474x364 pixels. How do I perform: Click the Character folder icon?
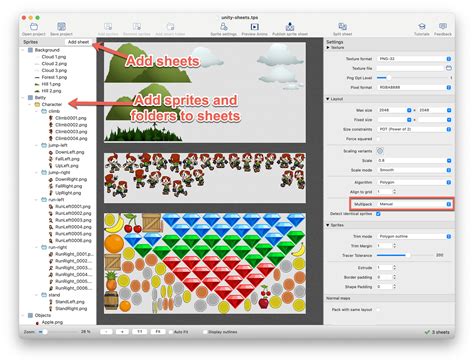pos(37,104)
